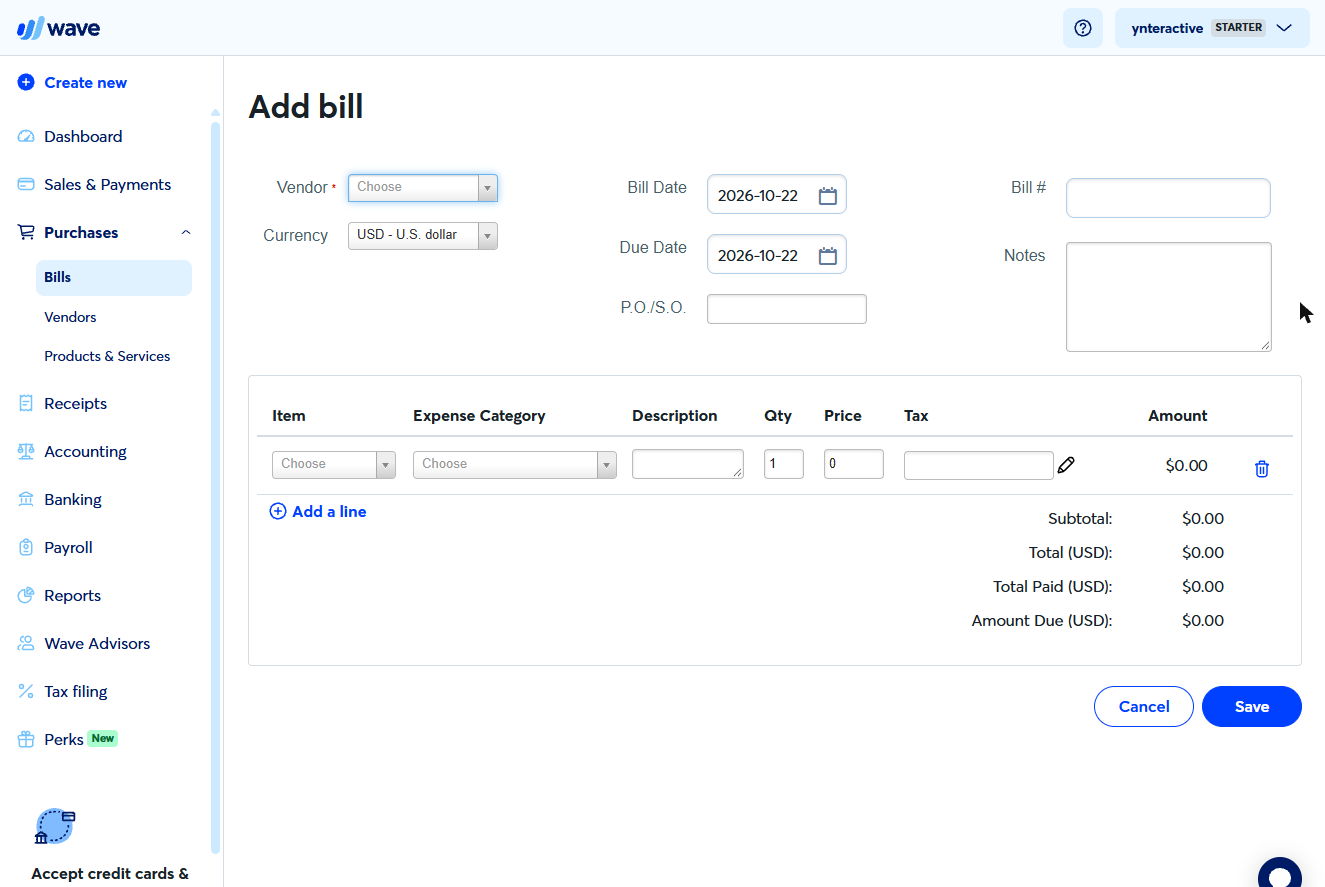The image size is (1325, 887).
Task: Click the Wave Advisors people icon
Action: [26, 644]
